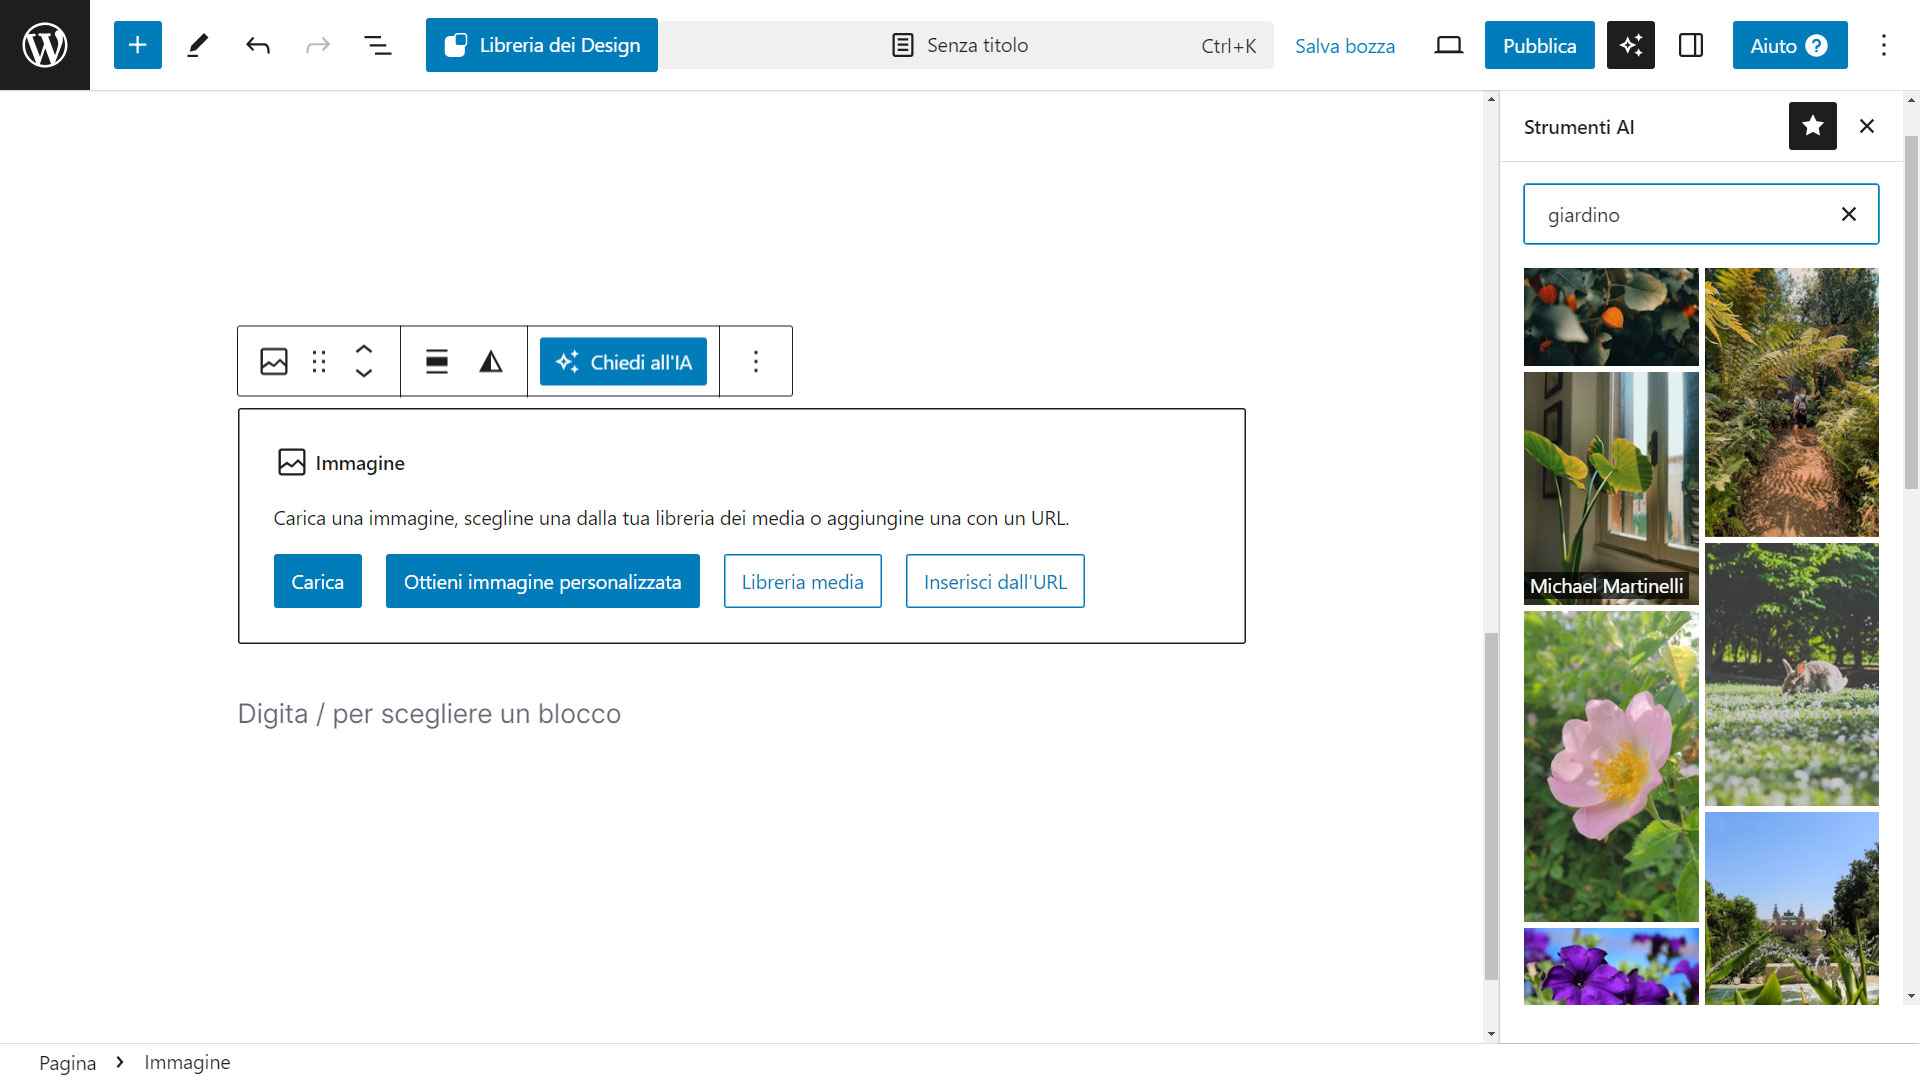Image resolution: width=1920 pixels, height=1080 pixels.
Task: Open the WordPress logo menu
Action: pyautogui.click(x=45, y=45)
